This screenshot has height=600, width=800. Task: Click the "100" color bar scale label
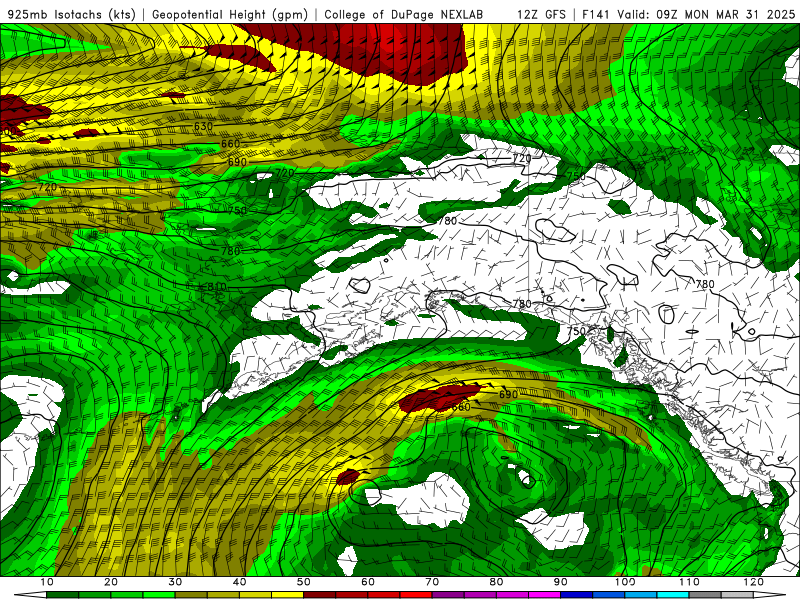pyautogui.click(x=625, y=582)
